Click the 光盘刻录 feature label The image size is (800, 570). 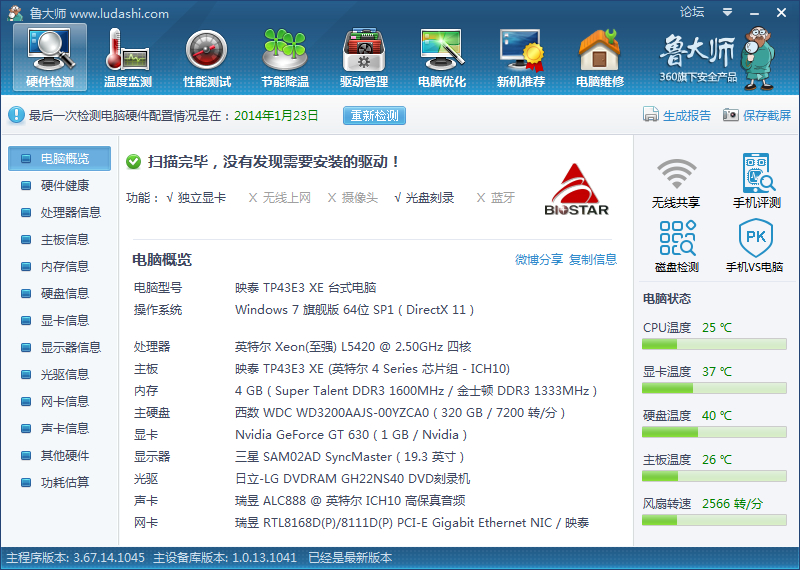(x=430, y=197)
